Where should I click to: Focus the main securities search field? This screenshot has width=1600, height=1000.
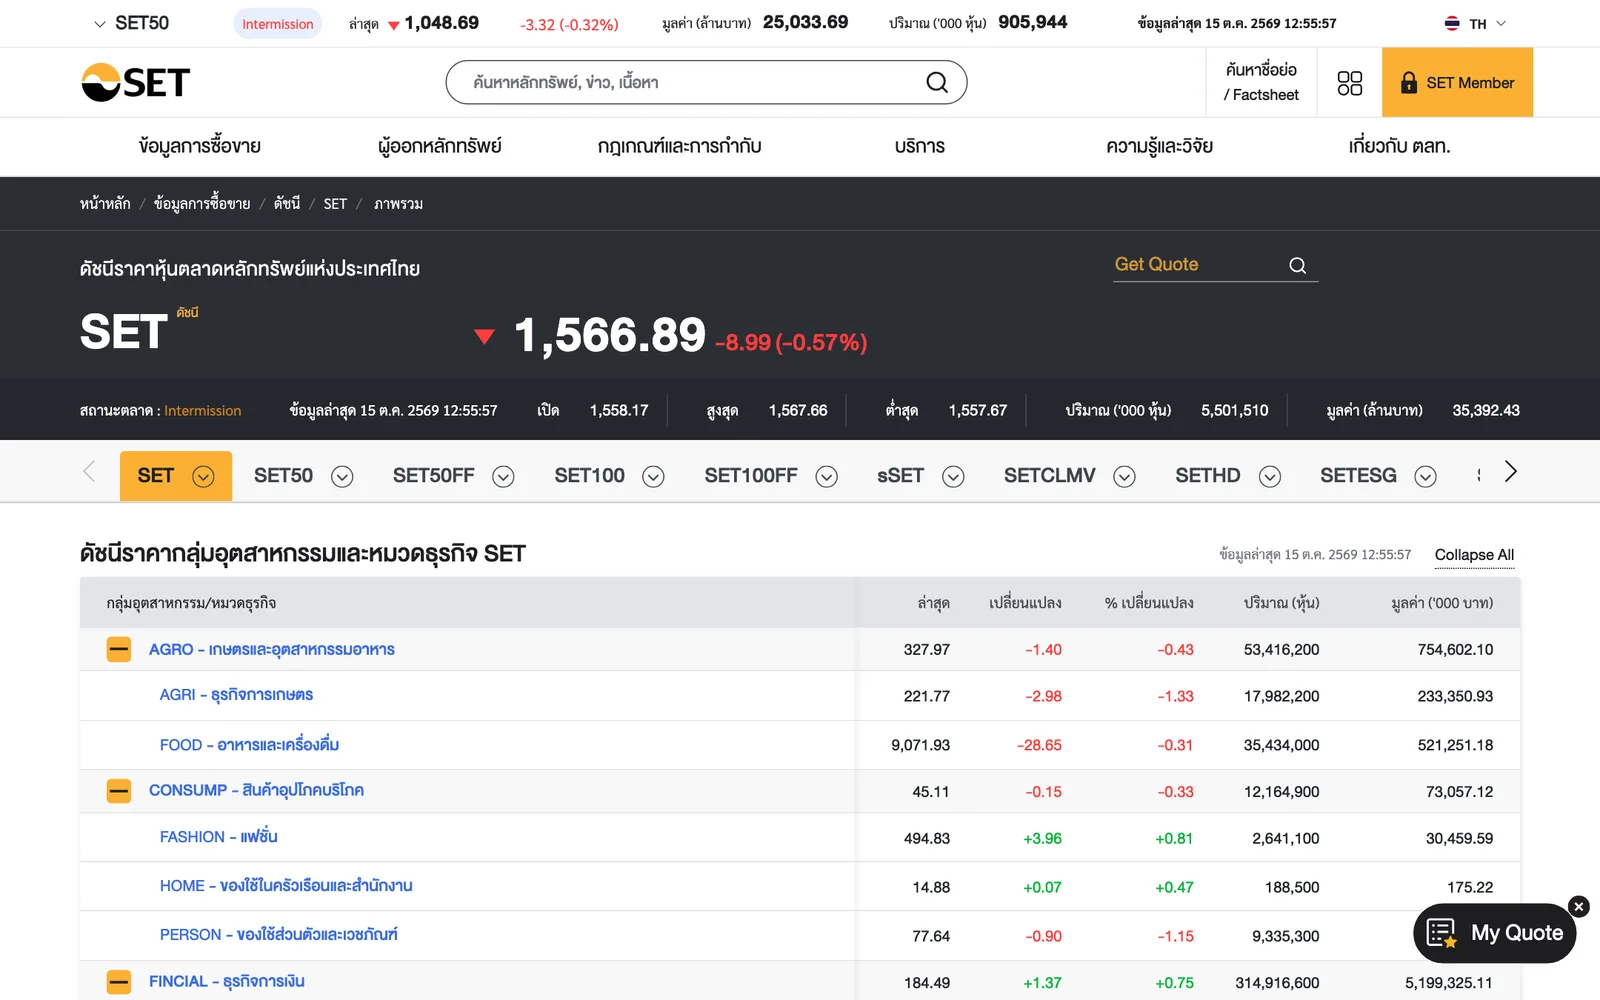[706, 82]
